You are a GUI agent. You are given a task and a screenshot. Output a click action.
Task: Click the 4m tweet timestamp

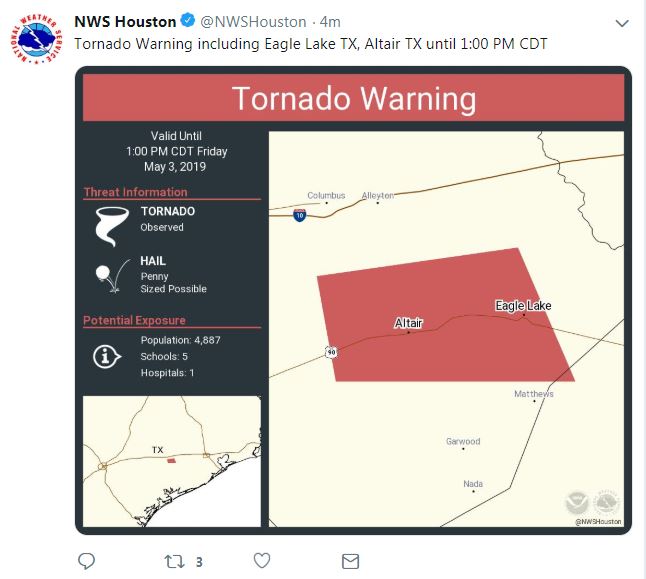pyautogui.click(x=330, y=21)
